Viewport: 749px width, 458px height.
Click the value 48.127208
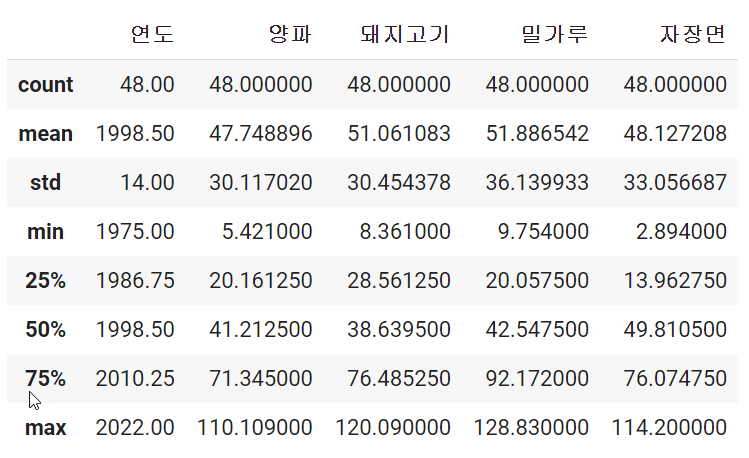tap(675, 134)
